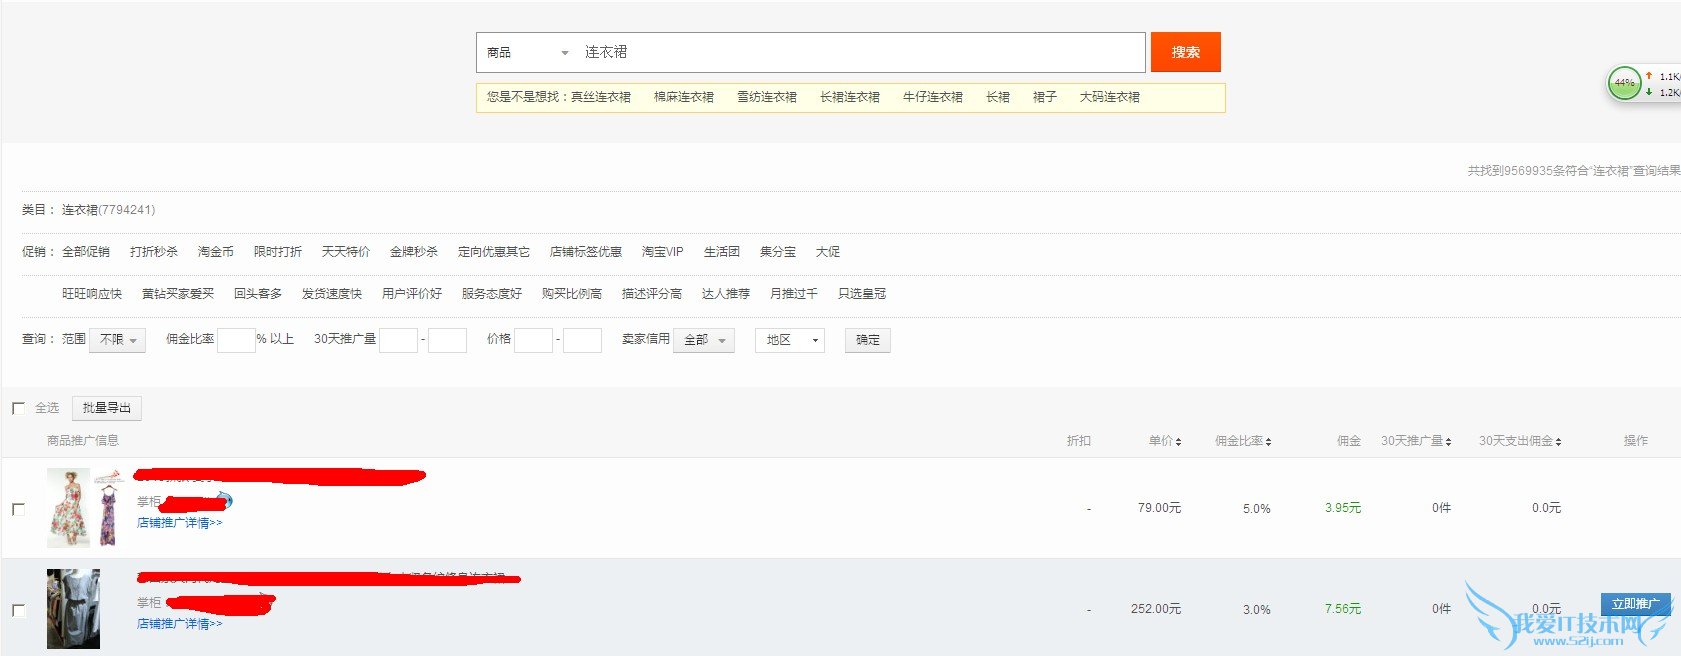Click the 价格 maximum input
Viewport: 1681px width, 656px height.
[582, 340]
